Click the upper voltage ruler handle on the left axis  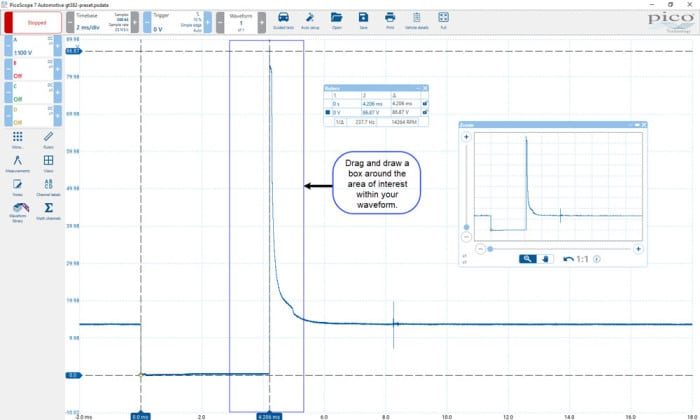tap(74, 51)
